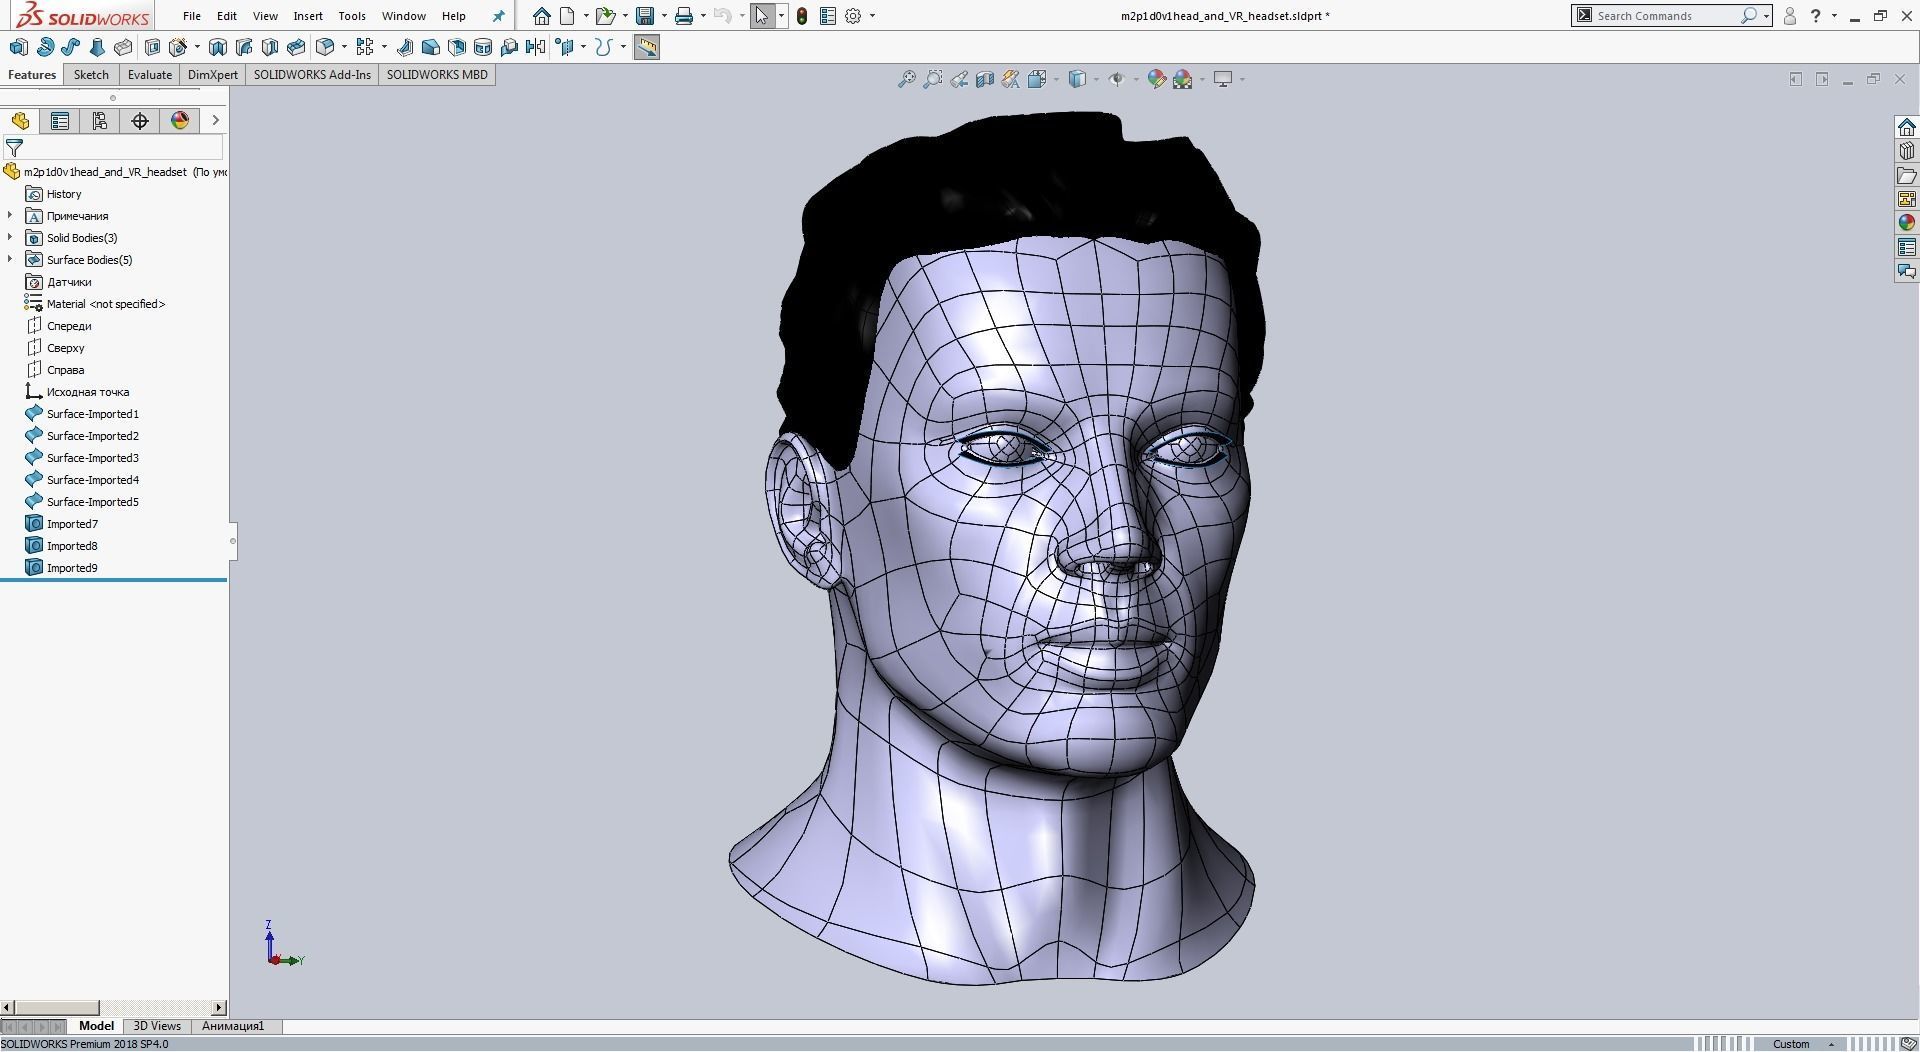Expand the Solid Bodies(3) folder
Screen dimensions: 1920x1052
10,238
